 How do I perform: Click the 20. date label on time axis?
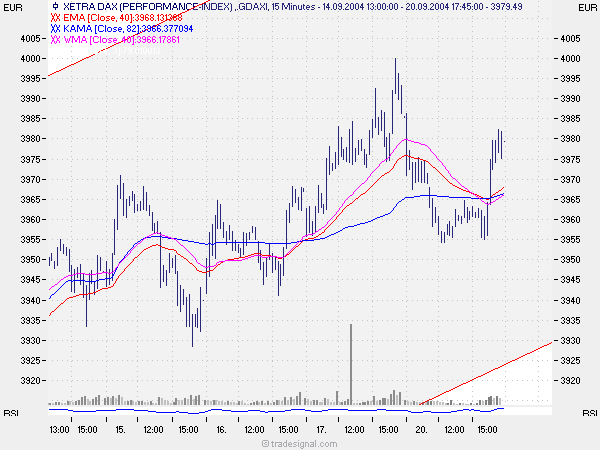point(421,430)
